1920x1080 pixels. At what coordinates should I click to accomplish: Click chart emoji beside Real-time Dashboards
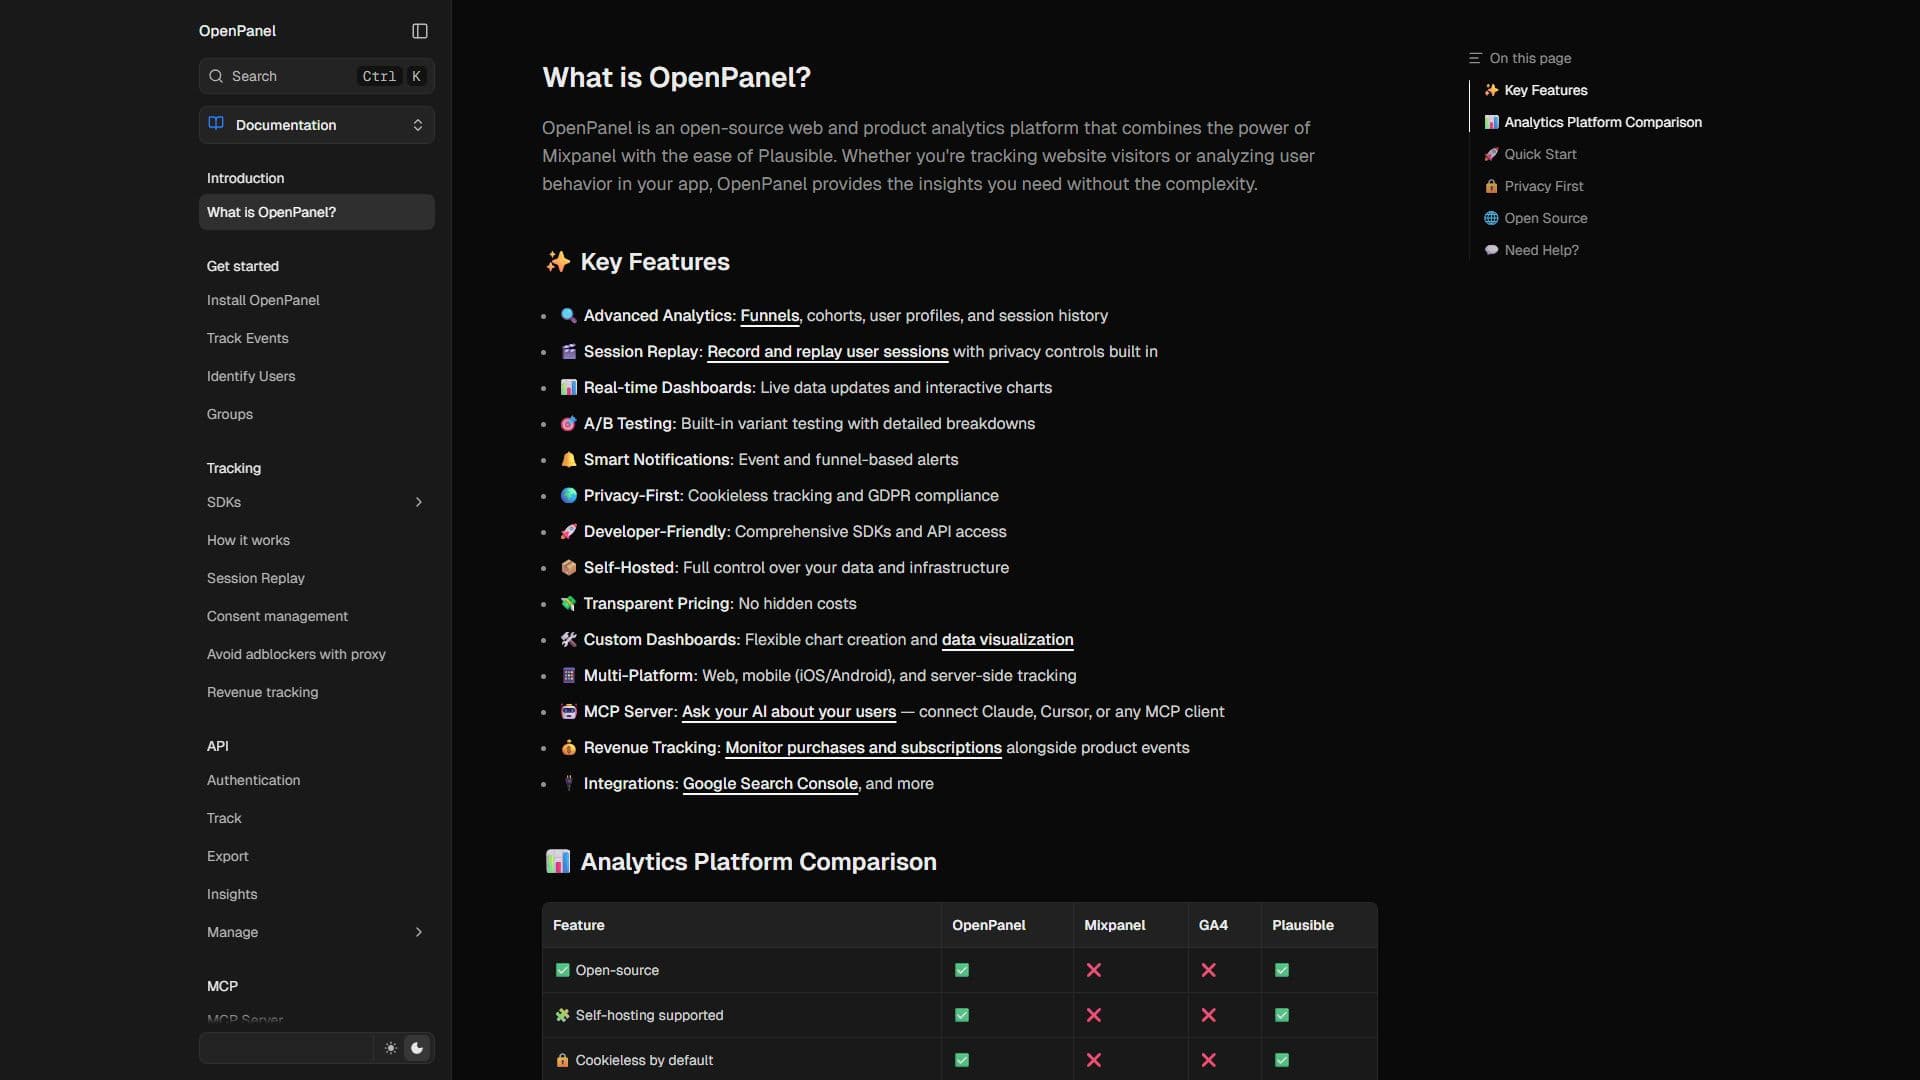[568, 387]
